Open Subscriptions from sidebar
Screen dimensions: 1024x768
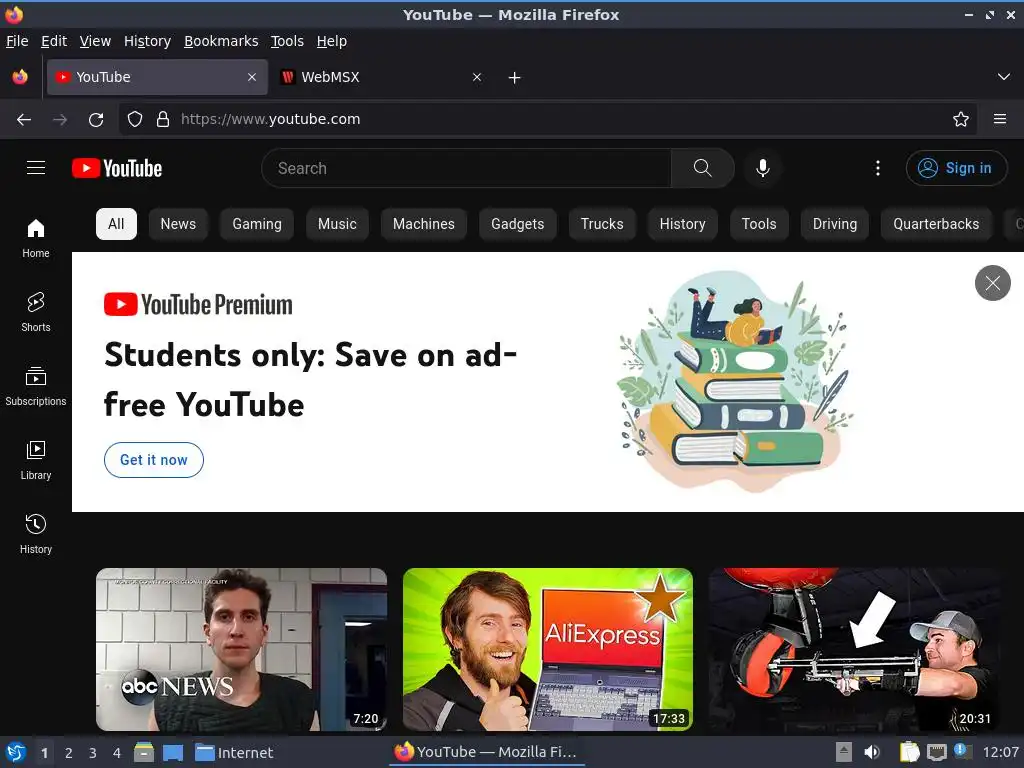pyautogui.click(x=36, y=386)
